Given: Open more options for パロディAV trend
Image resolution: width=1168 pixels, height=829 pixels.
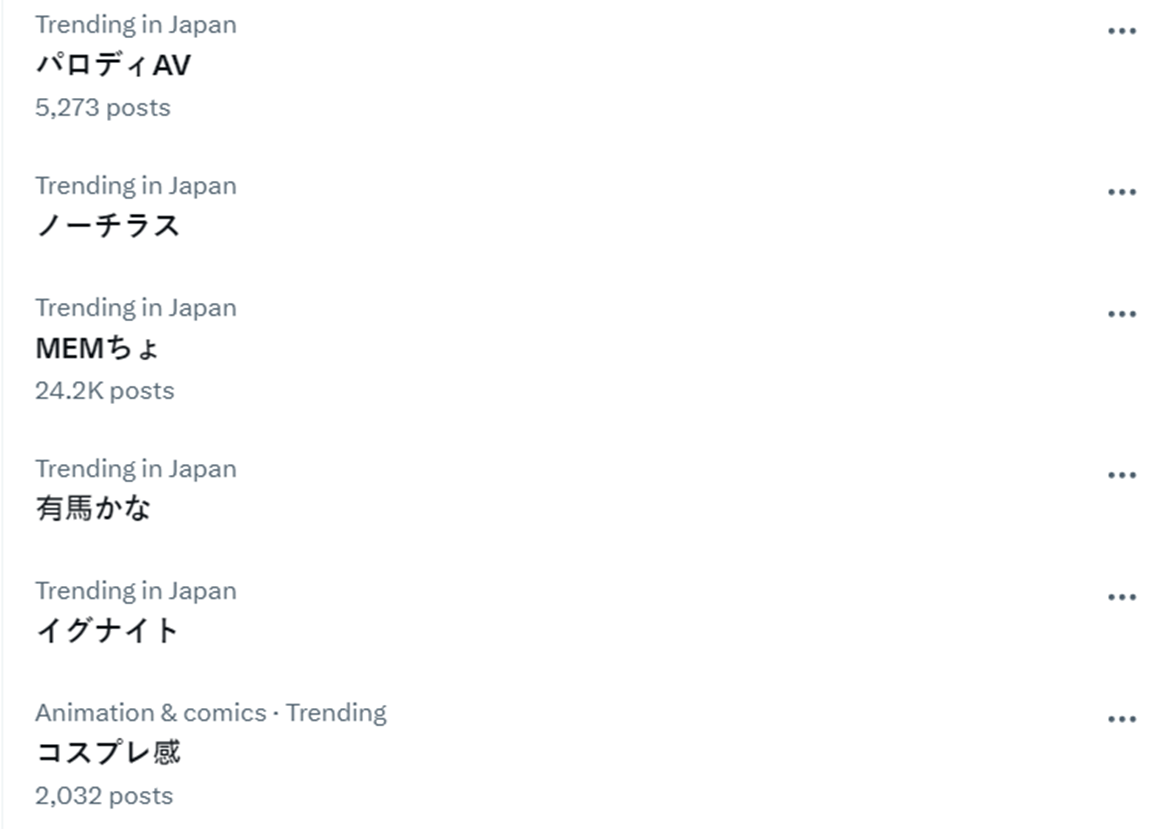Looking at the screenshot, I should click(x=1122, y=31).
